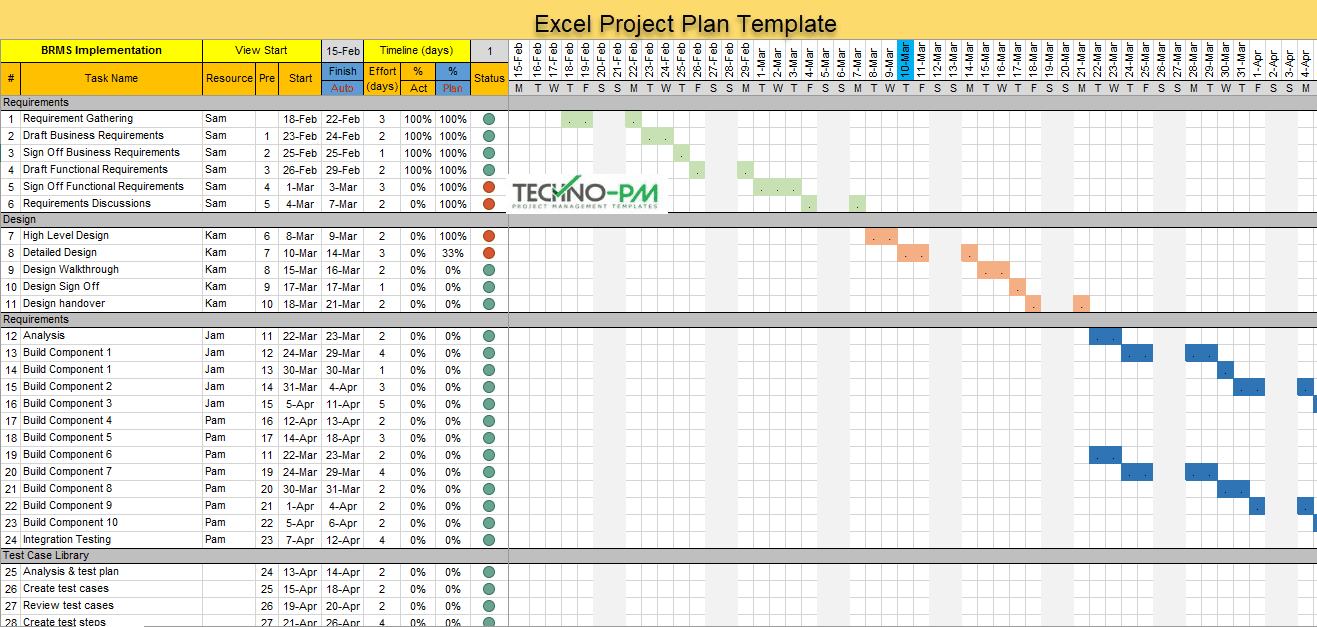Image resolution: width=1317 pixels, height=627 pixels.
Task: Click blue Gantt bar for Build Component 6
Action: pyautogui.click(x=1105, y=455)
